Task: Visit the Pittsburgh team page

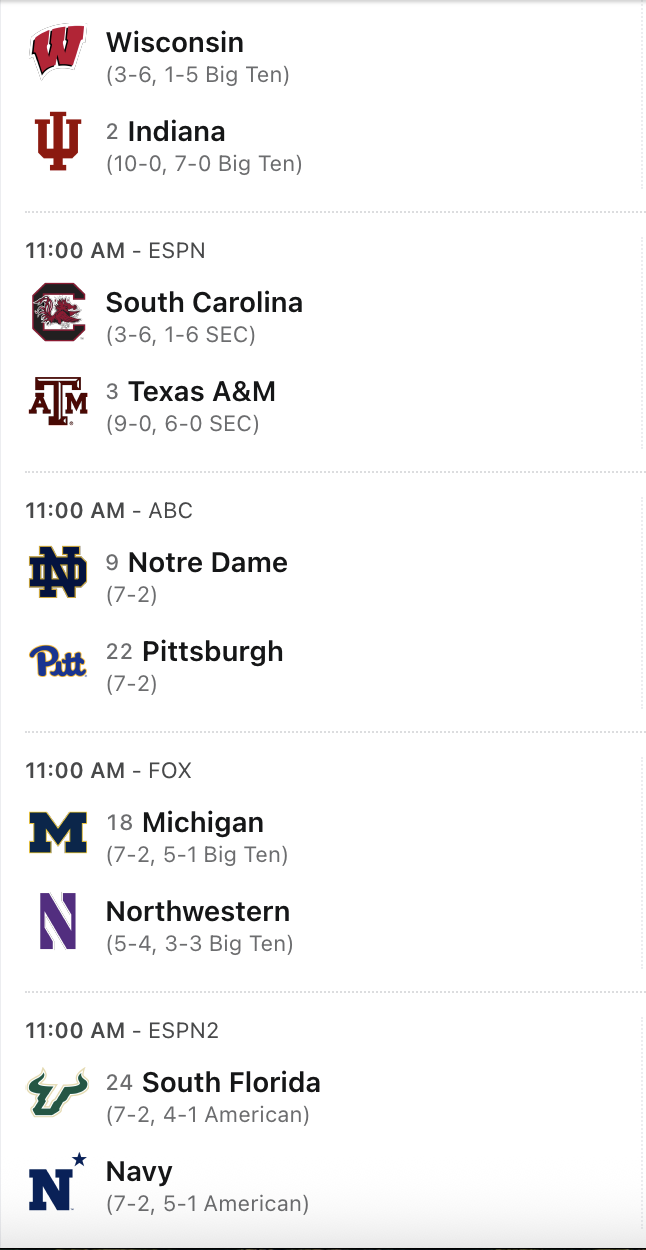Action: point(213,652)
